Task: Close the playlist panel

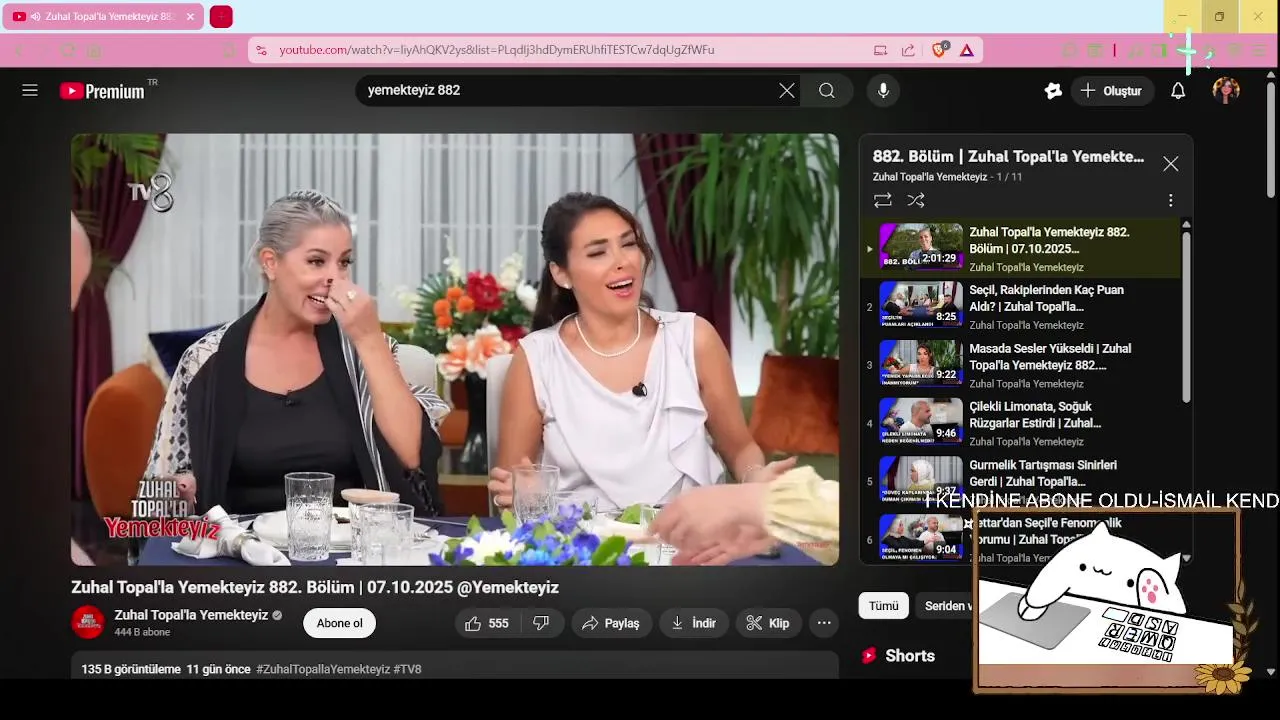Action: point(1171,164)
